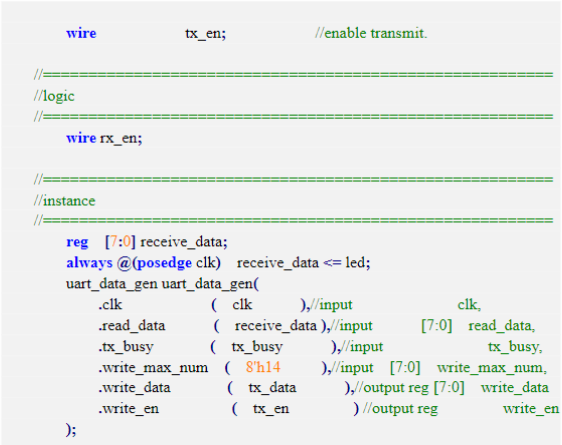Click the '.read_data' port name
Image resolution: width=562 pixels, height=445 pixels.
tap(132, 326)
